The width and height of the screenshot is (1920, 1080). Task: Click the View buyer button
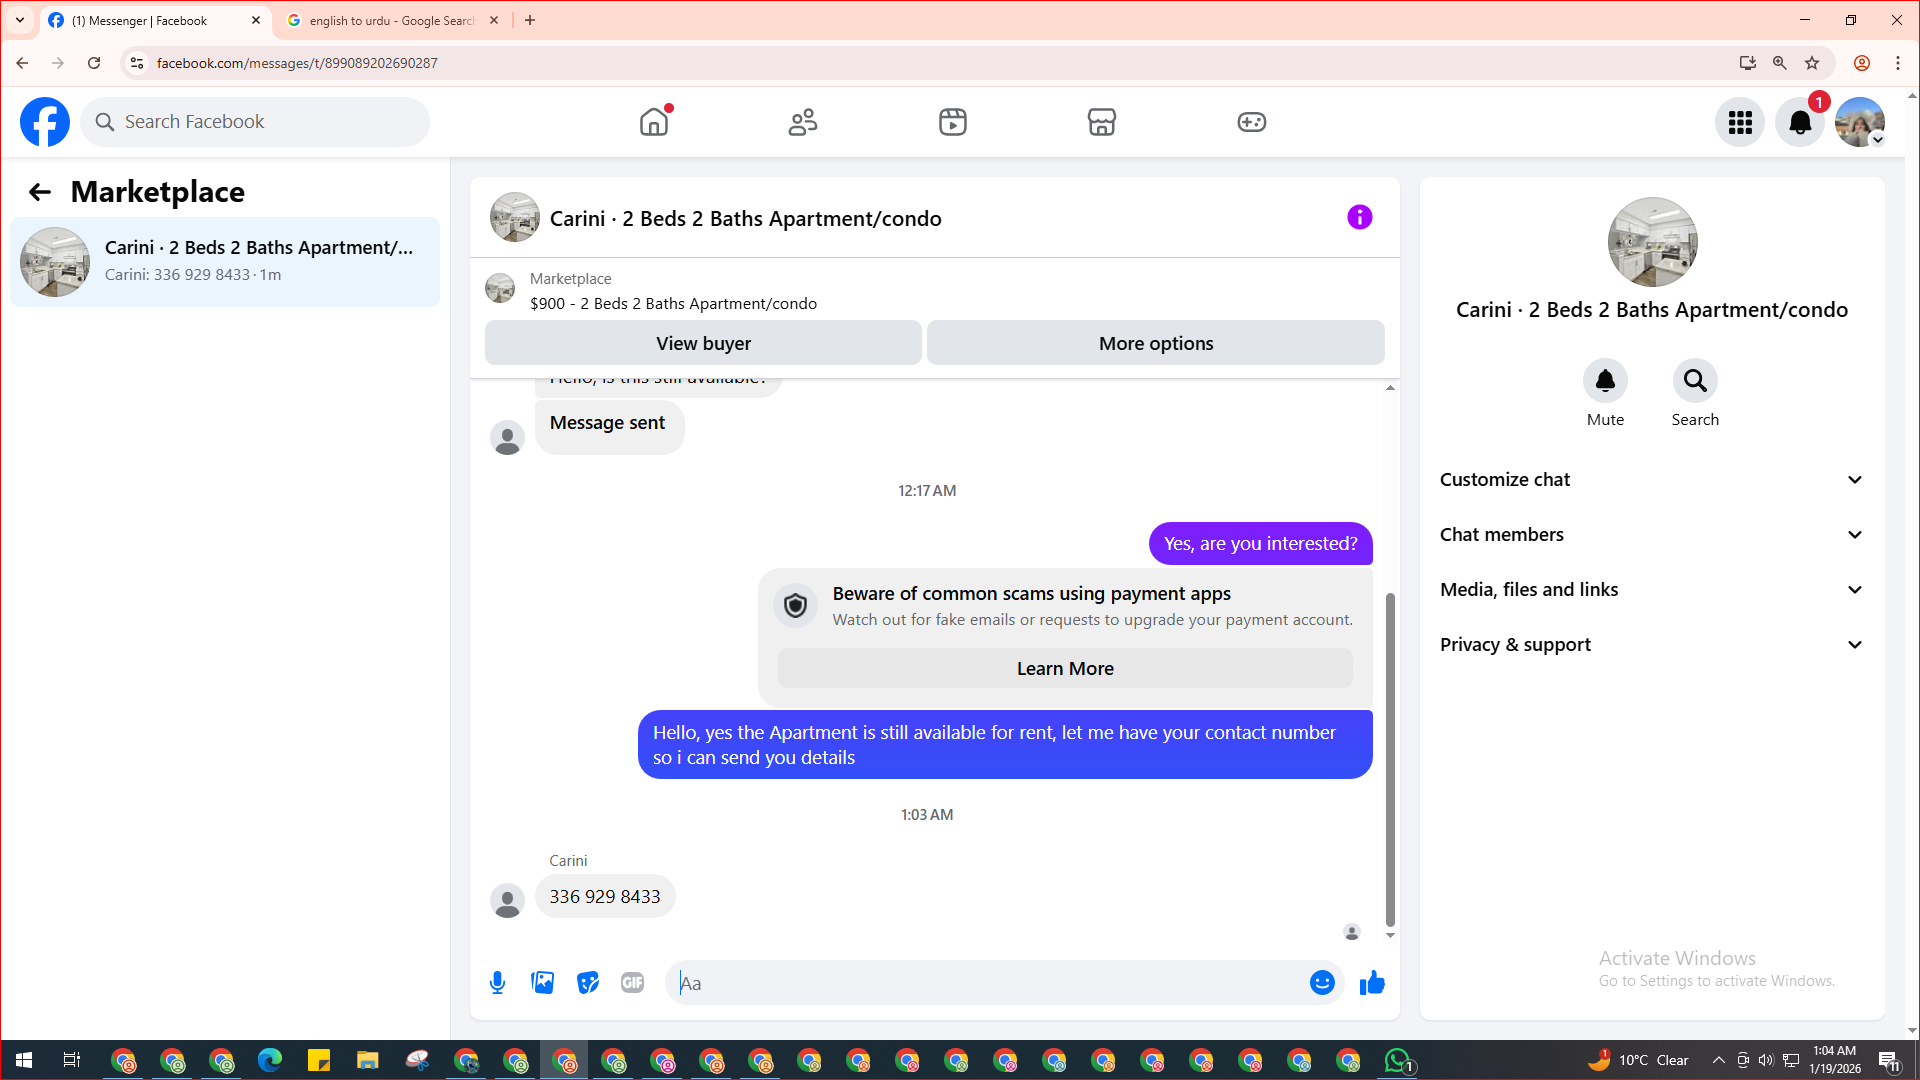tap(703, 343)
